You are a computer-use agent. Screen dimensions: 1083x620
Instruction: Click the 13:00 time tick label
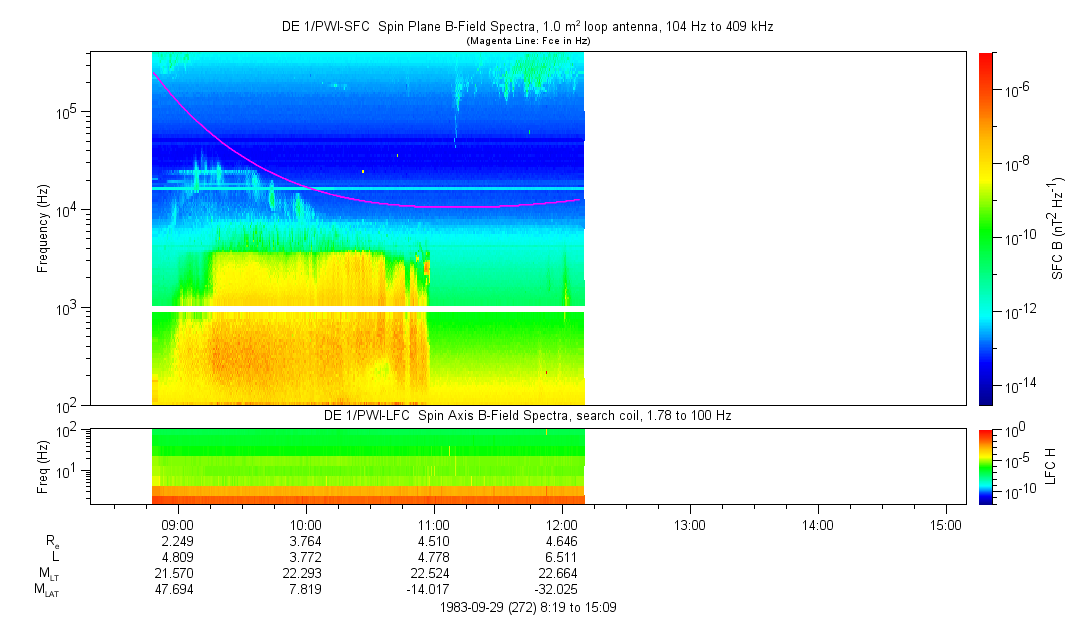(690, 524)
